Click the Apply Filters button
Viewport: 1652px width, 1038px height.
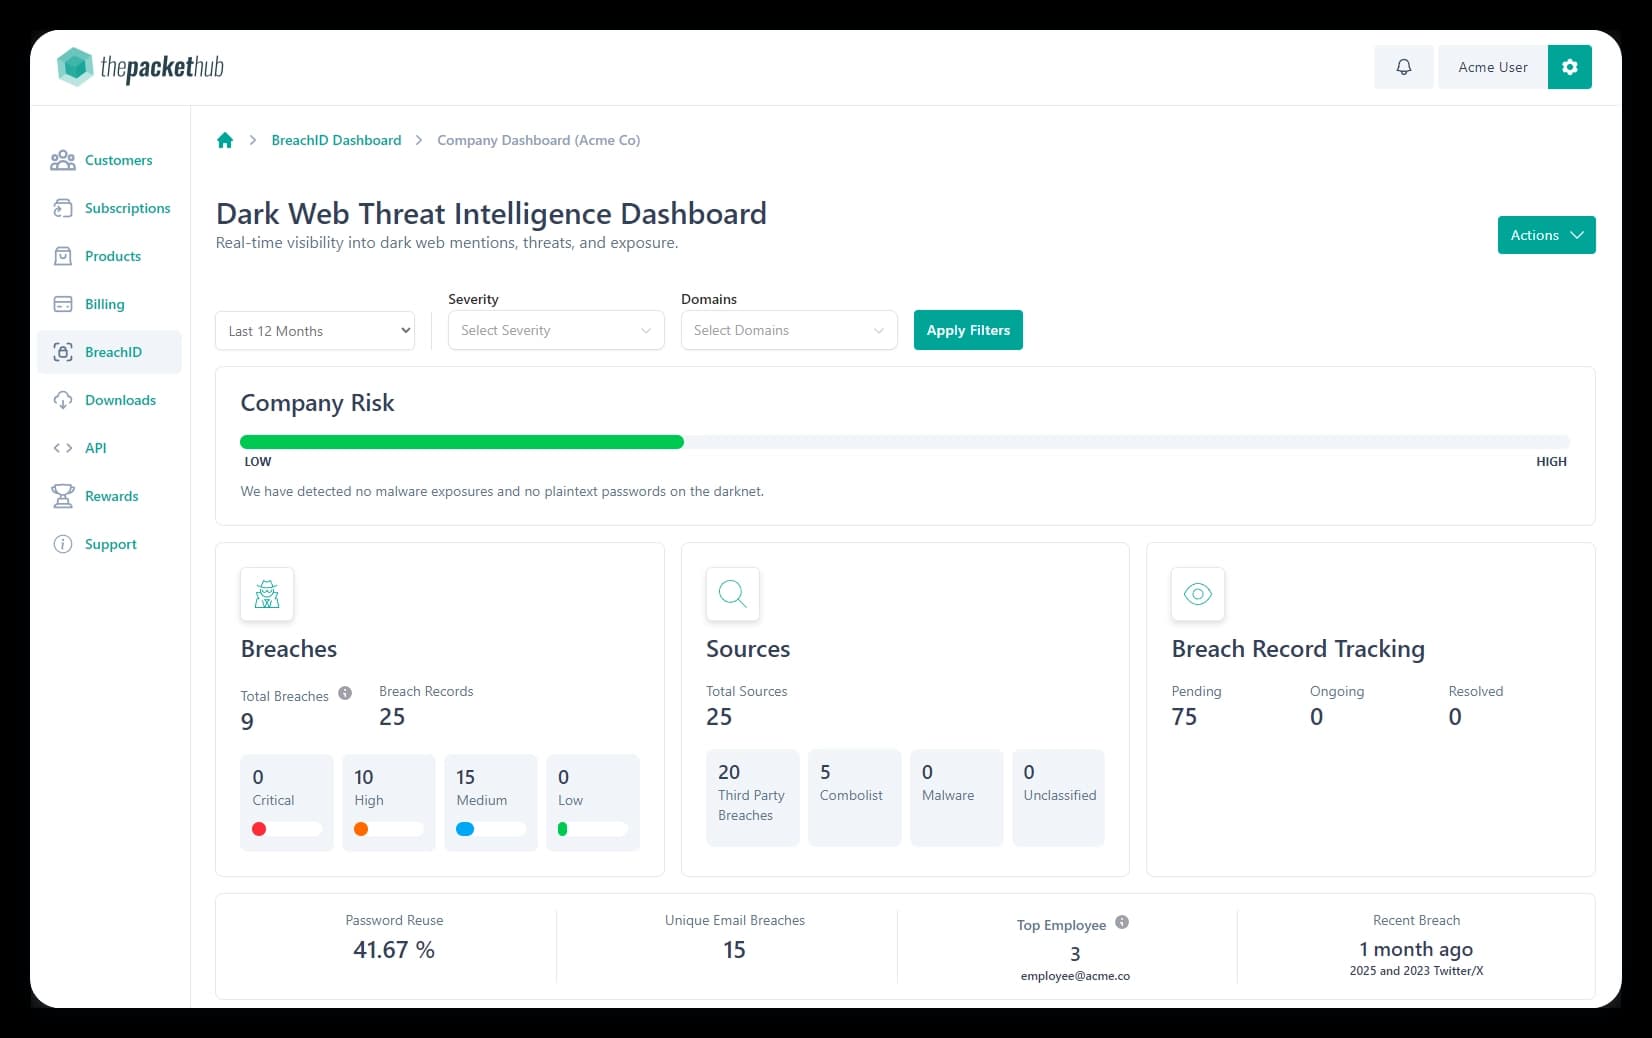967,330
